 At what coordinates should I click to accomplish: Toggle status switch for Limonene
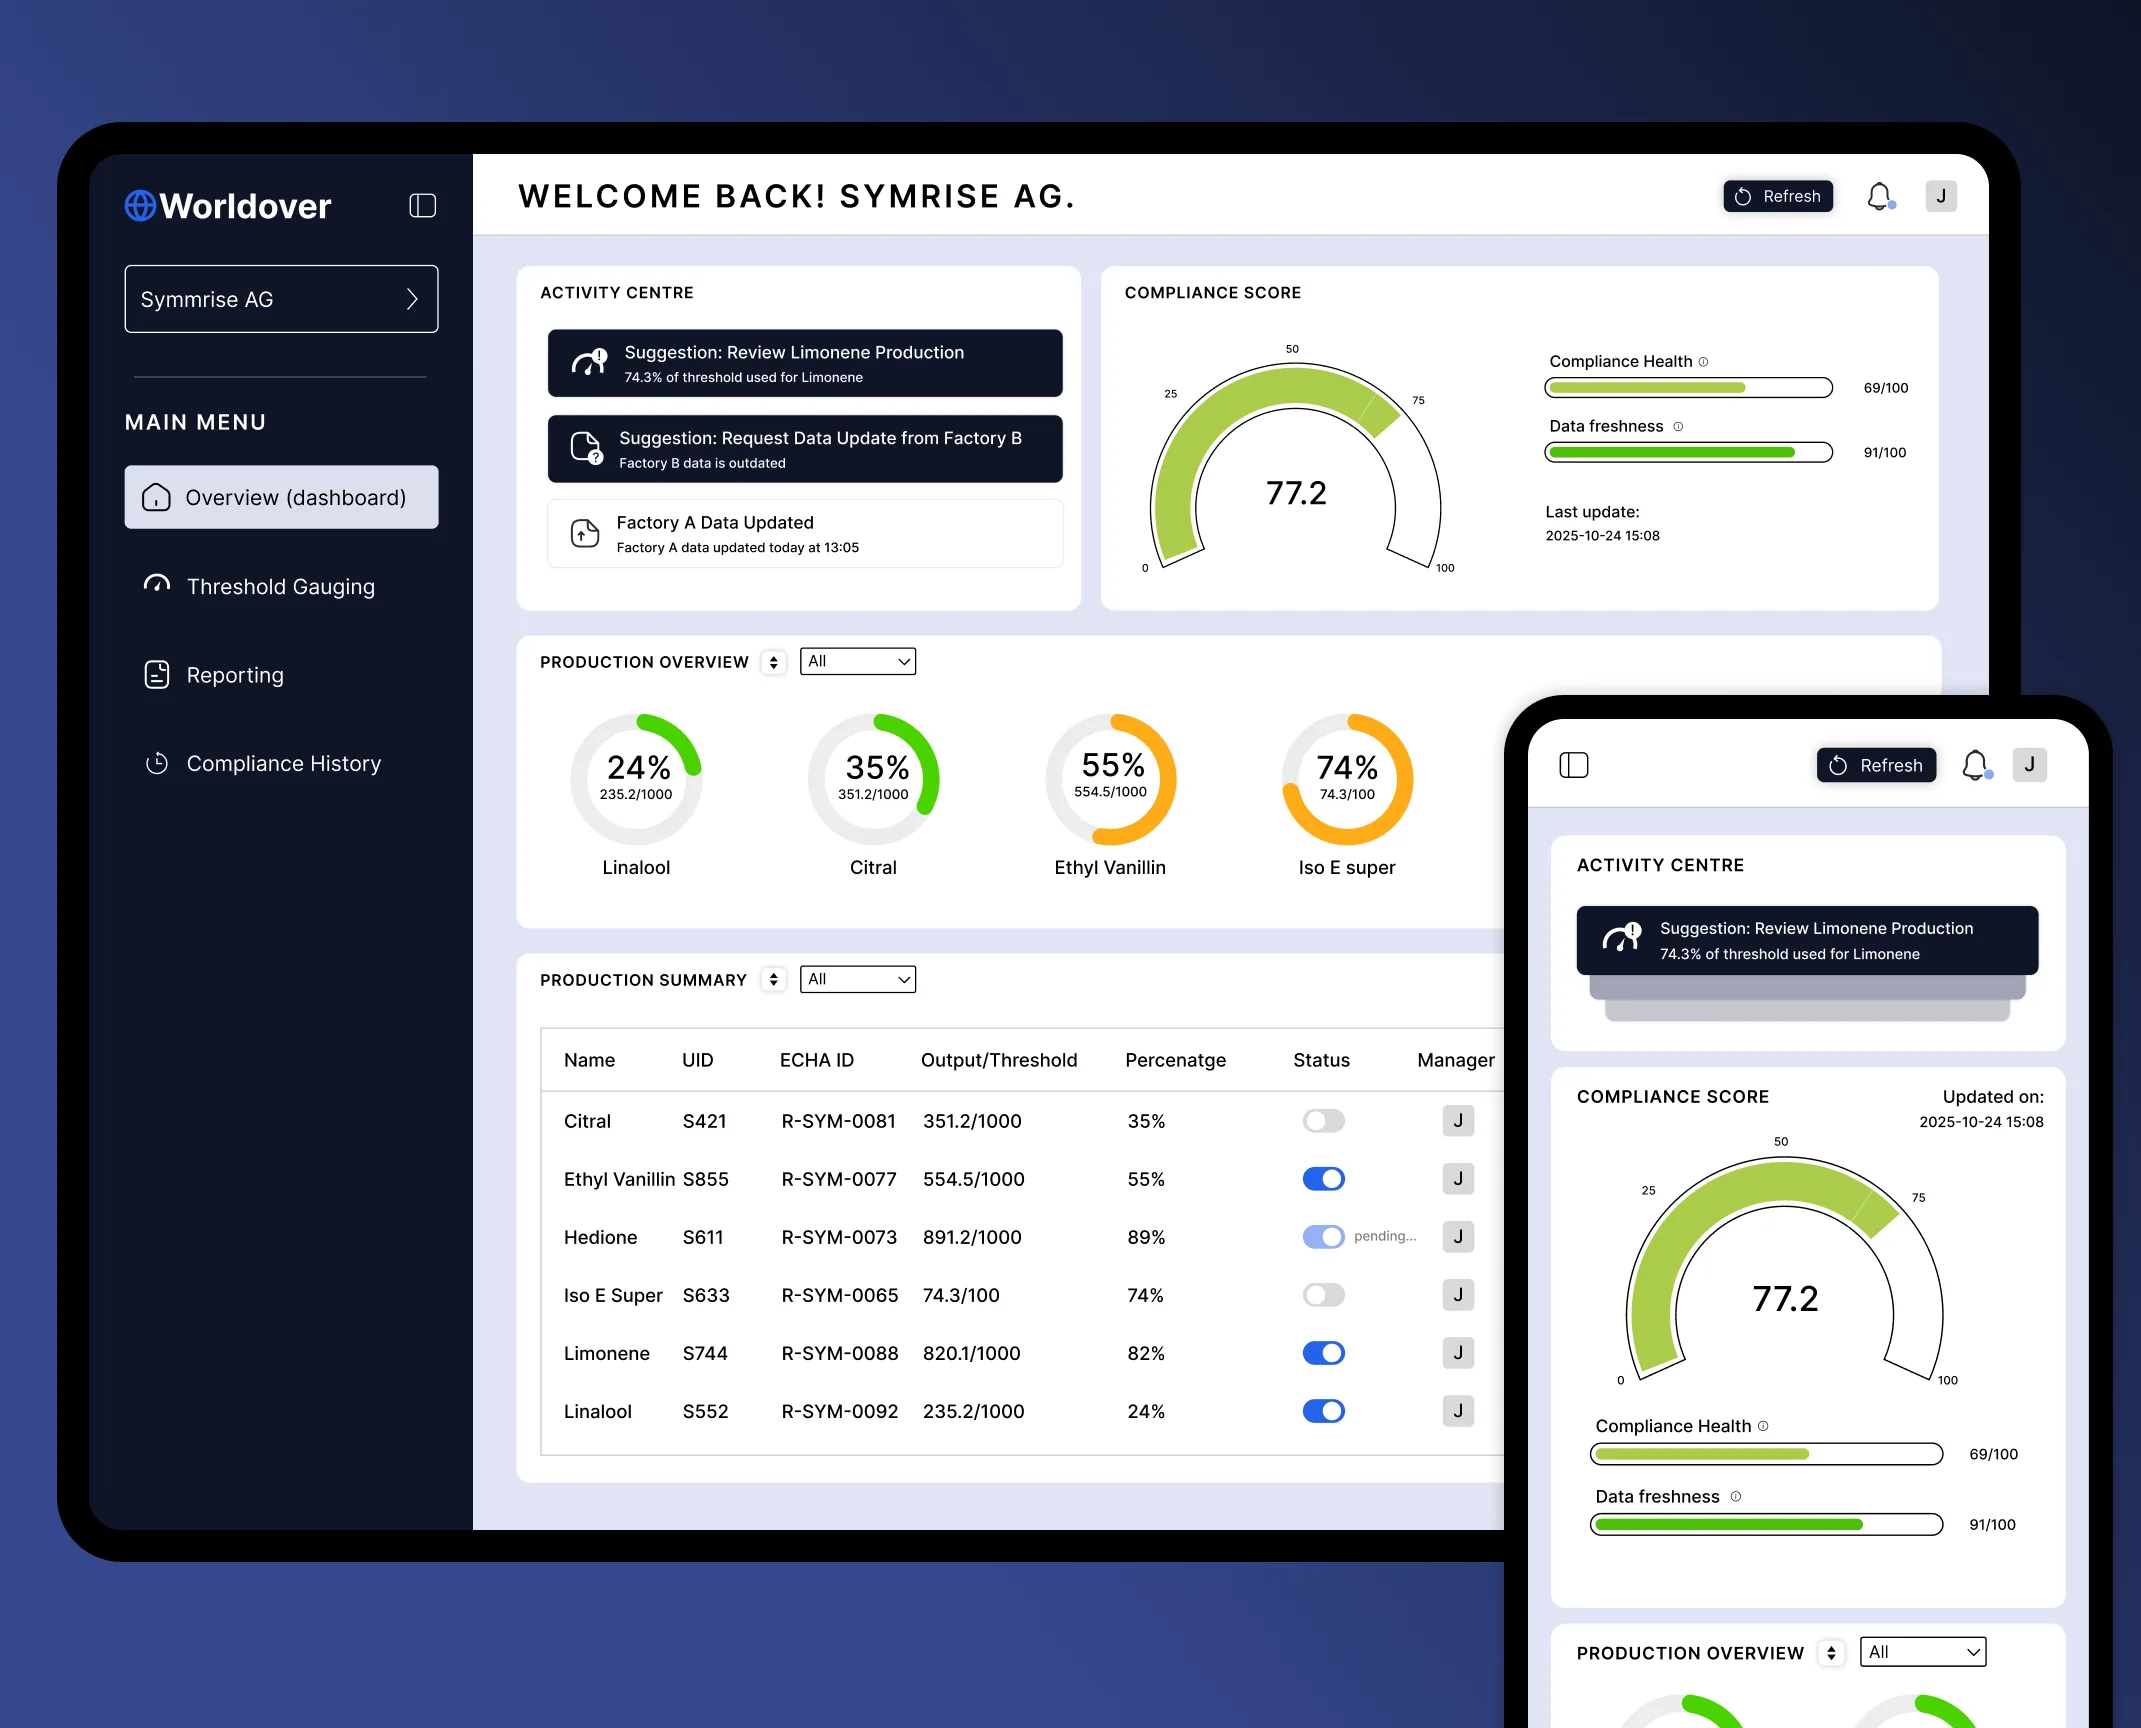click(x=1324, y=1353)
